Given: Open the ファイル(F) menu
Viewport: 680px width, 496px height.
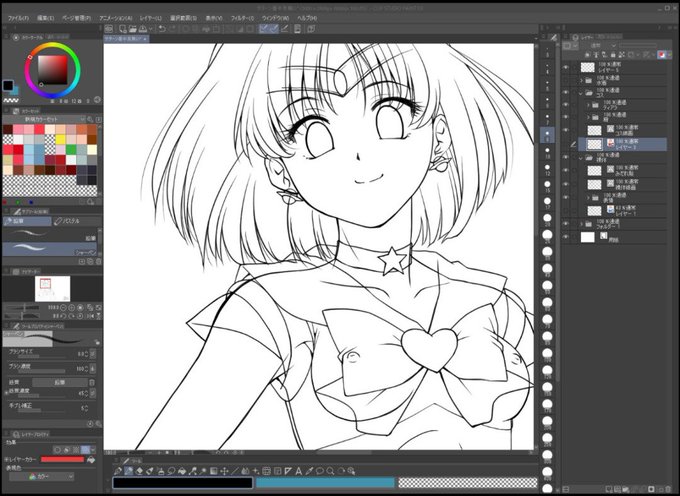Looking at the screenshot, I should click(x=18, y=18).
